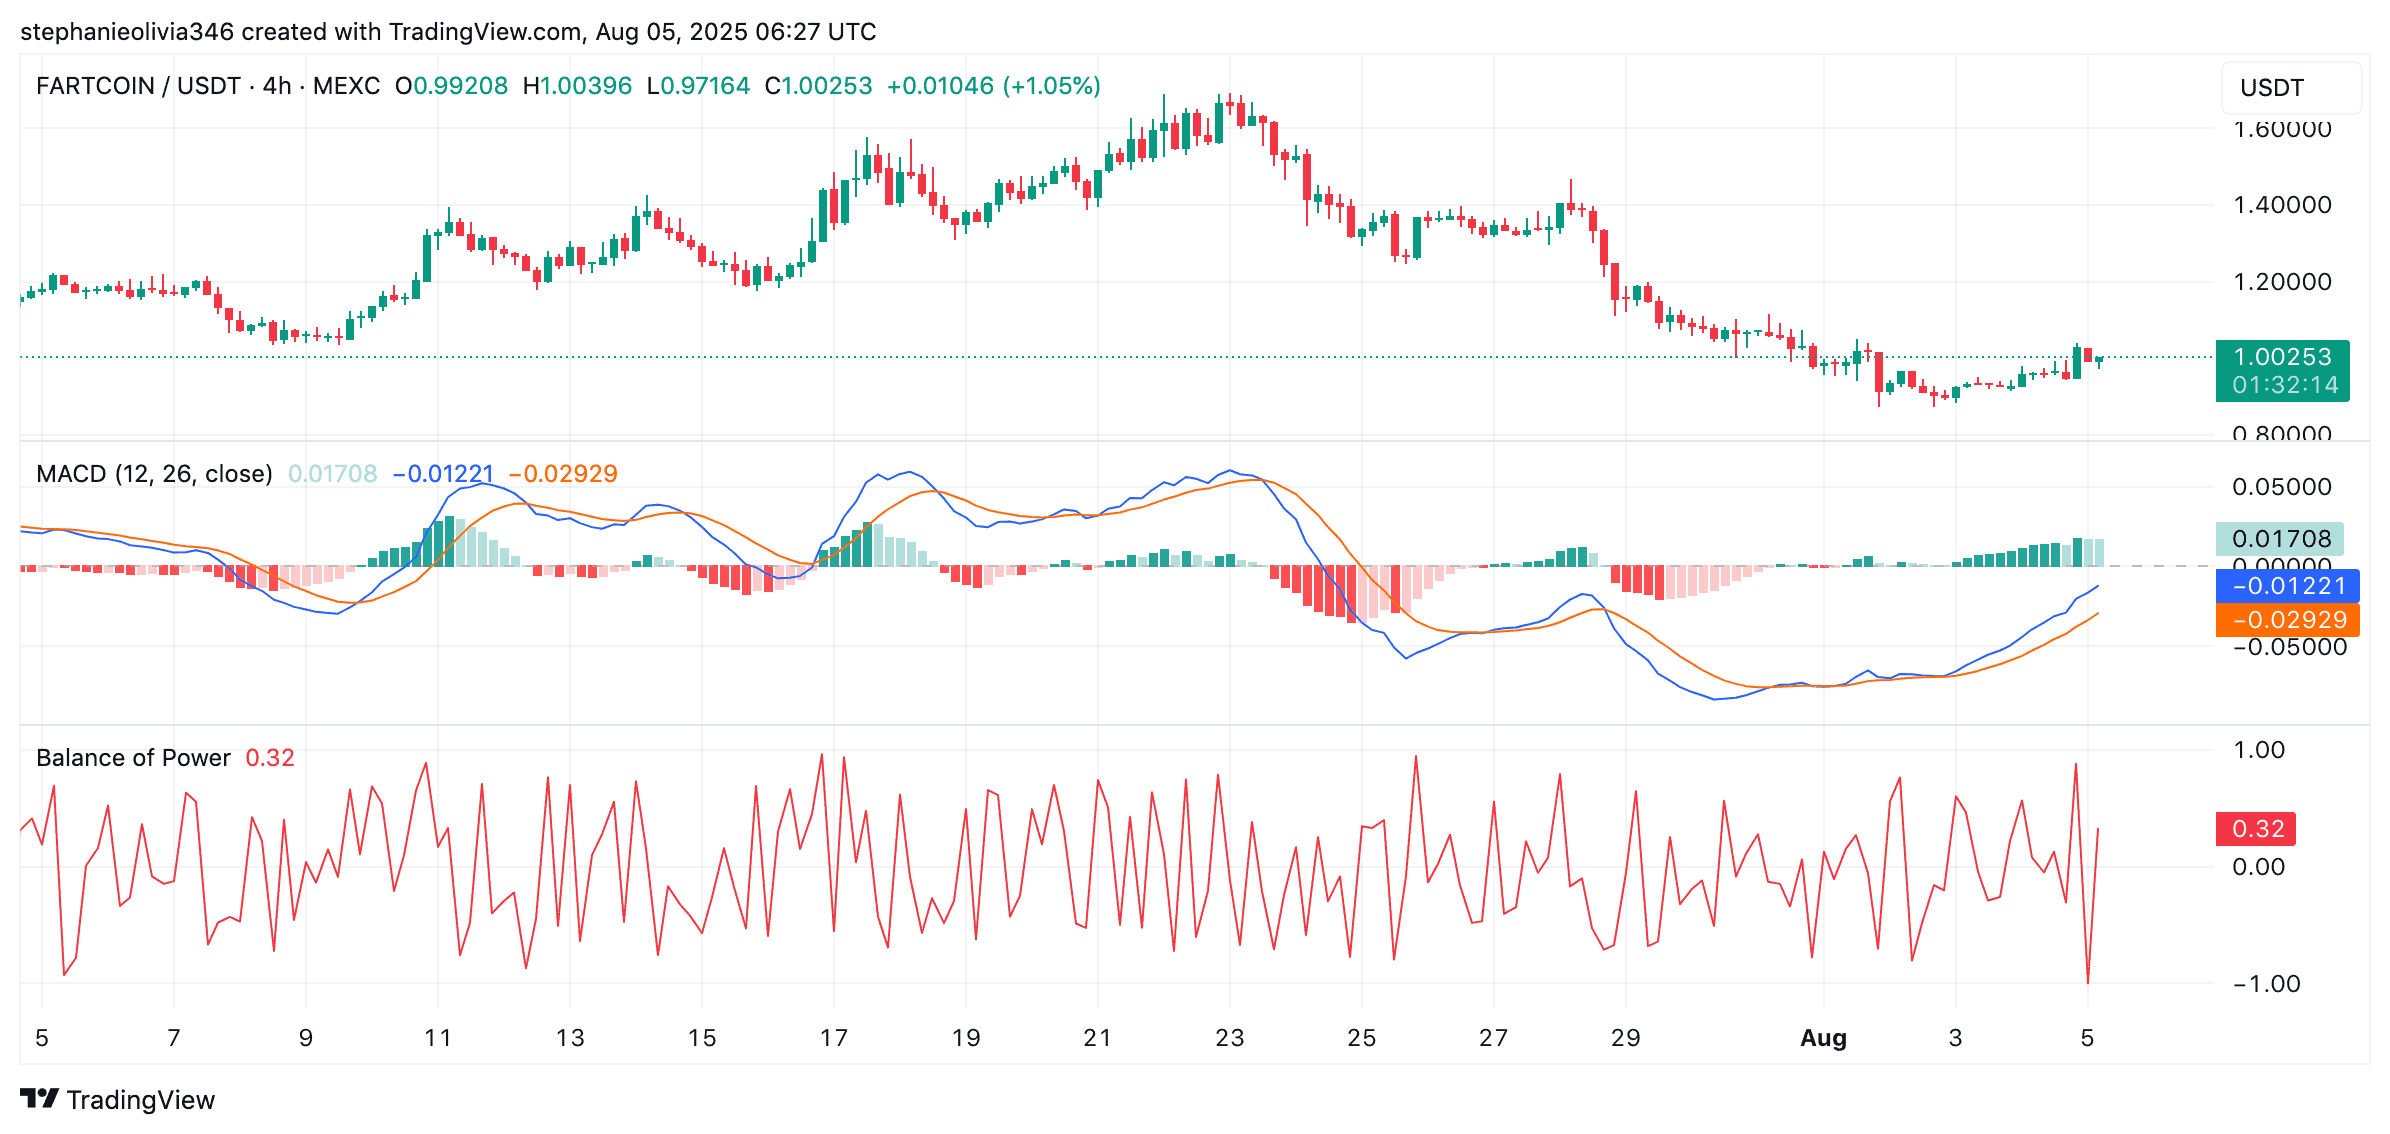This screenshot has width=2390, height=1134.
Task: Click the Aug label on time axis
Action: click(1823, 1038)
